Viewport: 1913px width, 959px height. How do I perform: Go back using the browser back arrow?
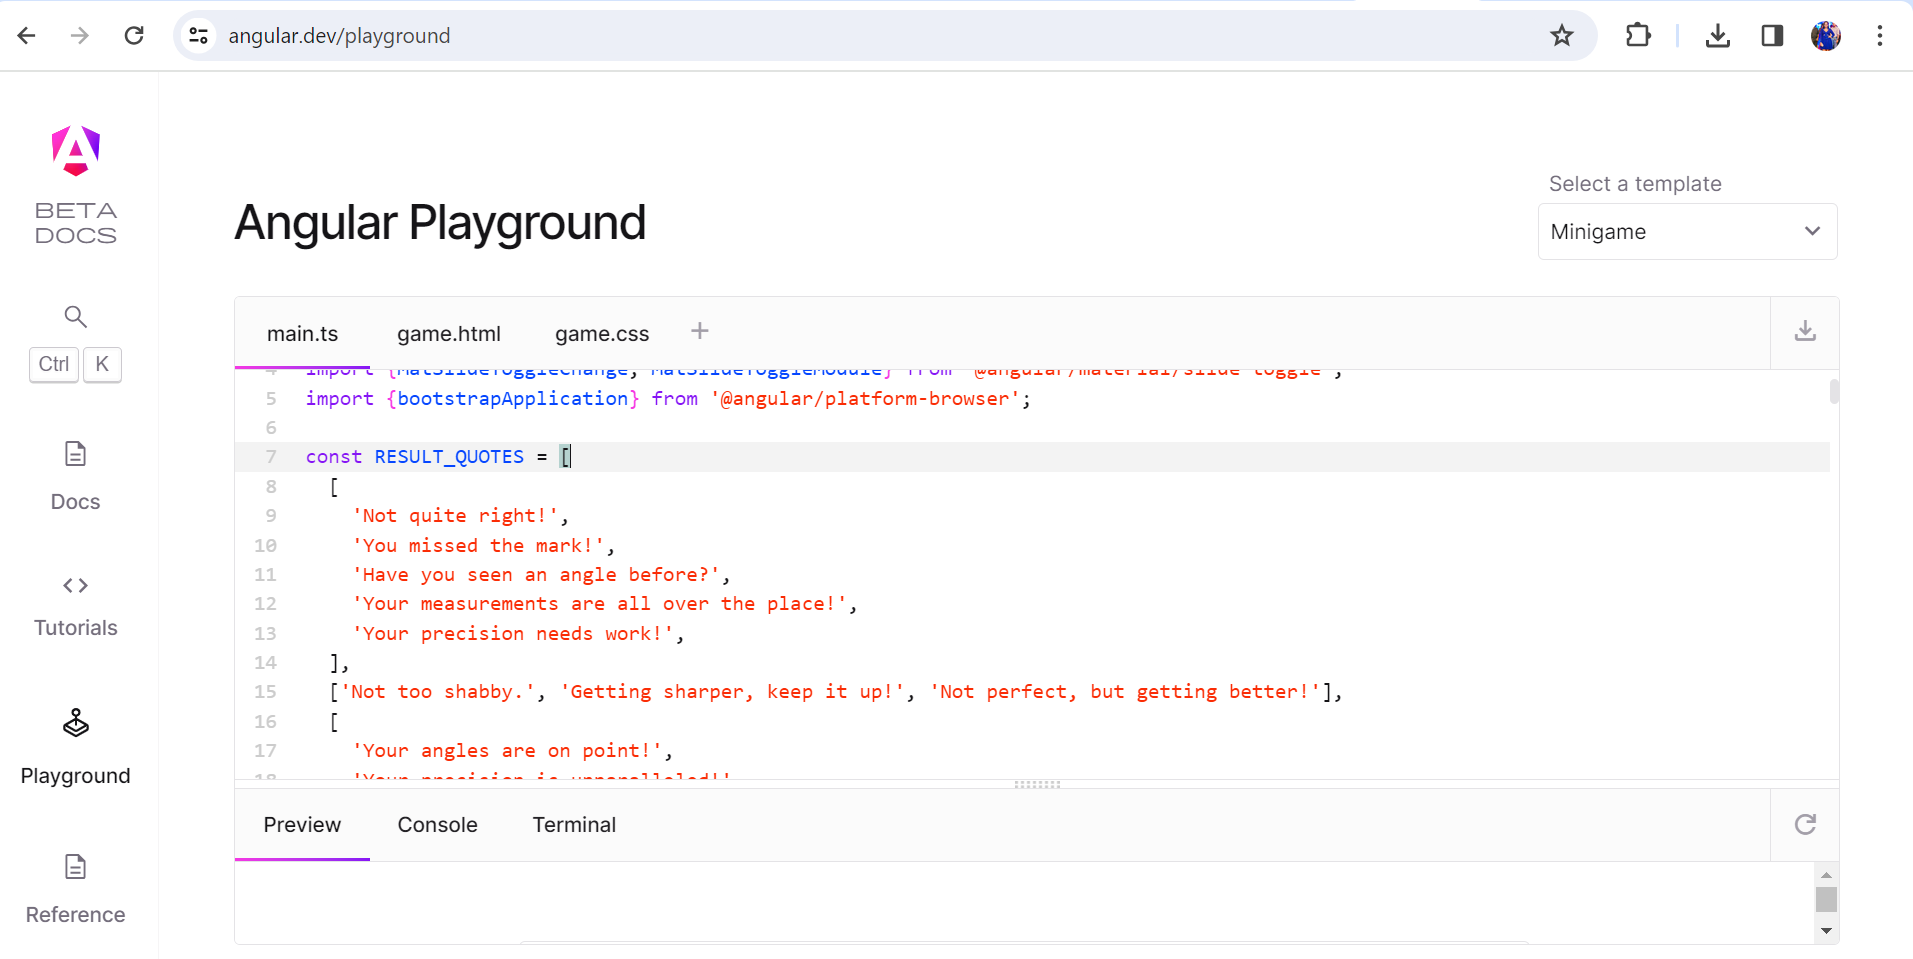[27, 36]
